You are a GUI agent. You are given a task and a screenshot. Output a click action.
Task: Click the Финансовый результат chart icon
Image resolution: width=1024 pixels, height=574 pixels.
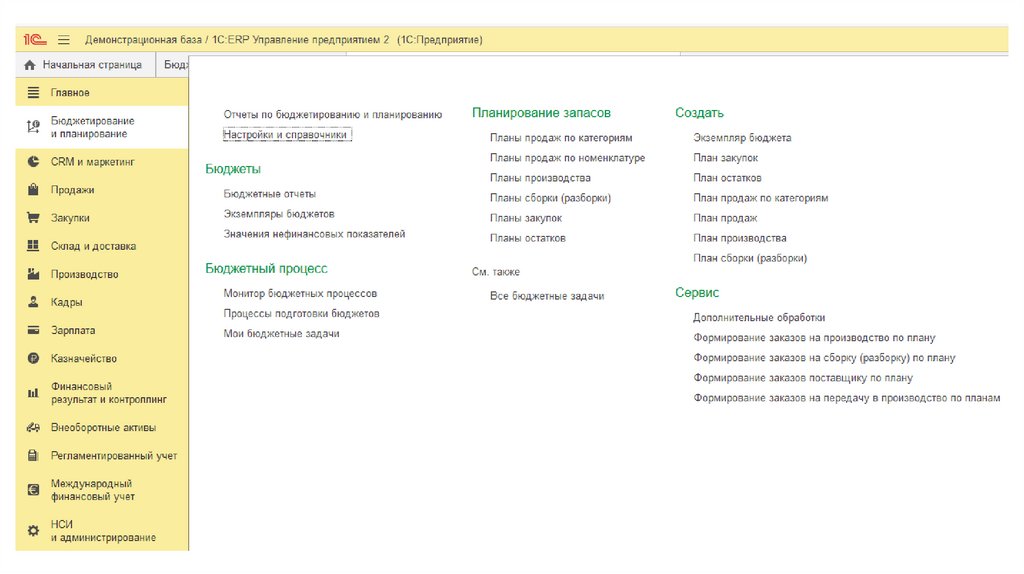[x=33, y=393]
